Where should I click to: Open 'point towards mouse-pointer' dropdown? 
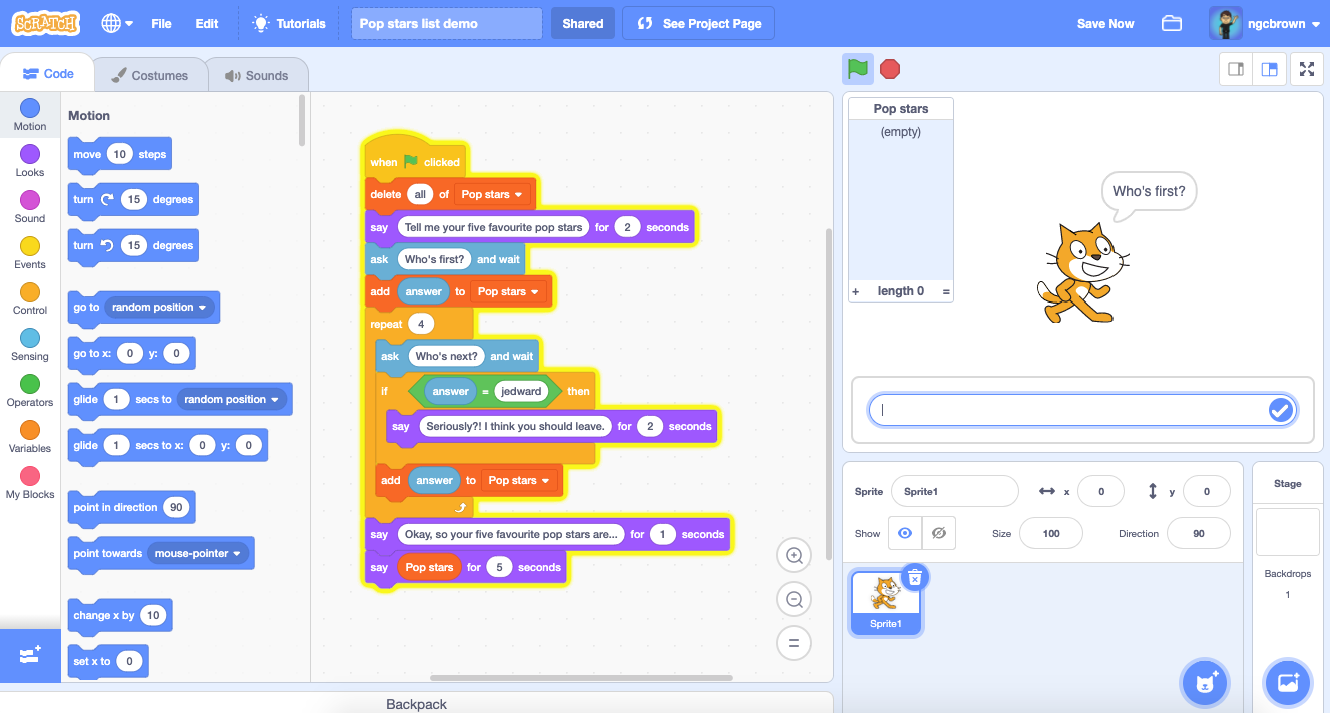pos(199,553)
